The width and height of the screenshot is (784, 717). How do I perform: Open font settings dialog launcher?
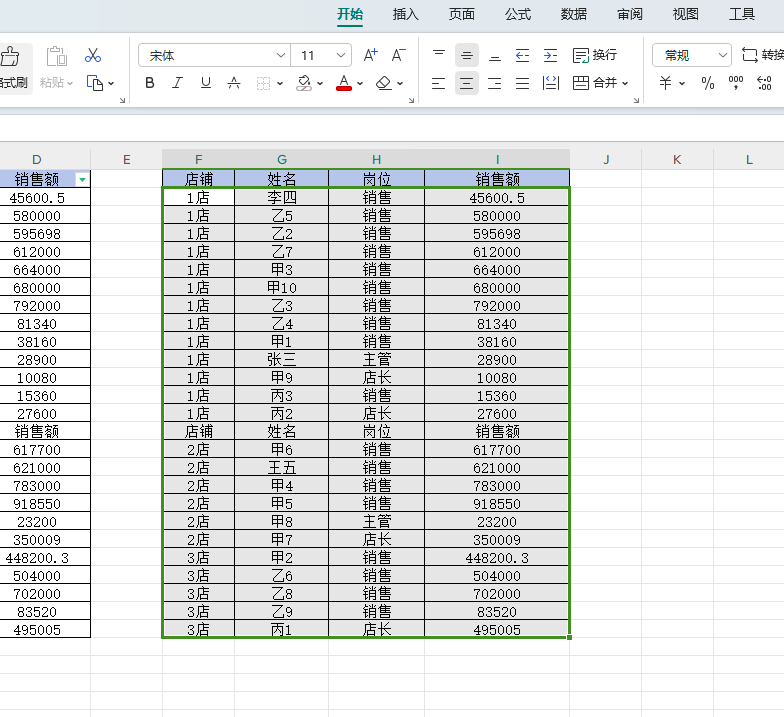click(411, 100)
